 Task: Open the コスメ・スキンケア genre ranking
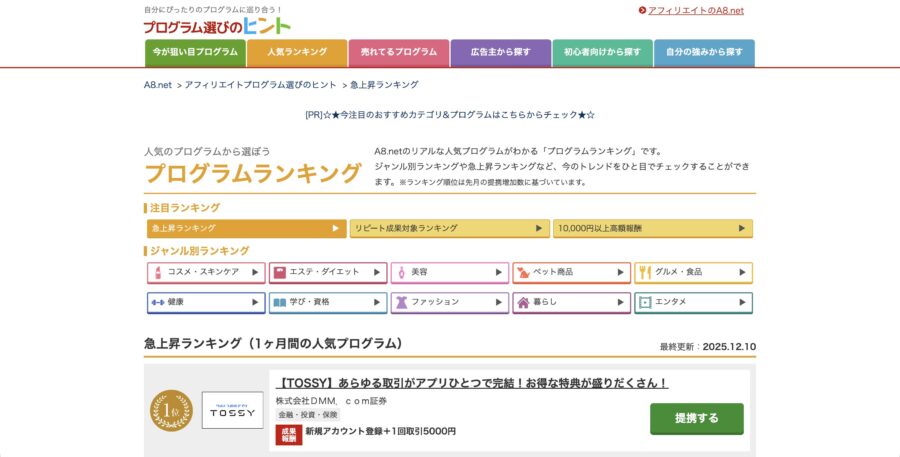[207, 273]
